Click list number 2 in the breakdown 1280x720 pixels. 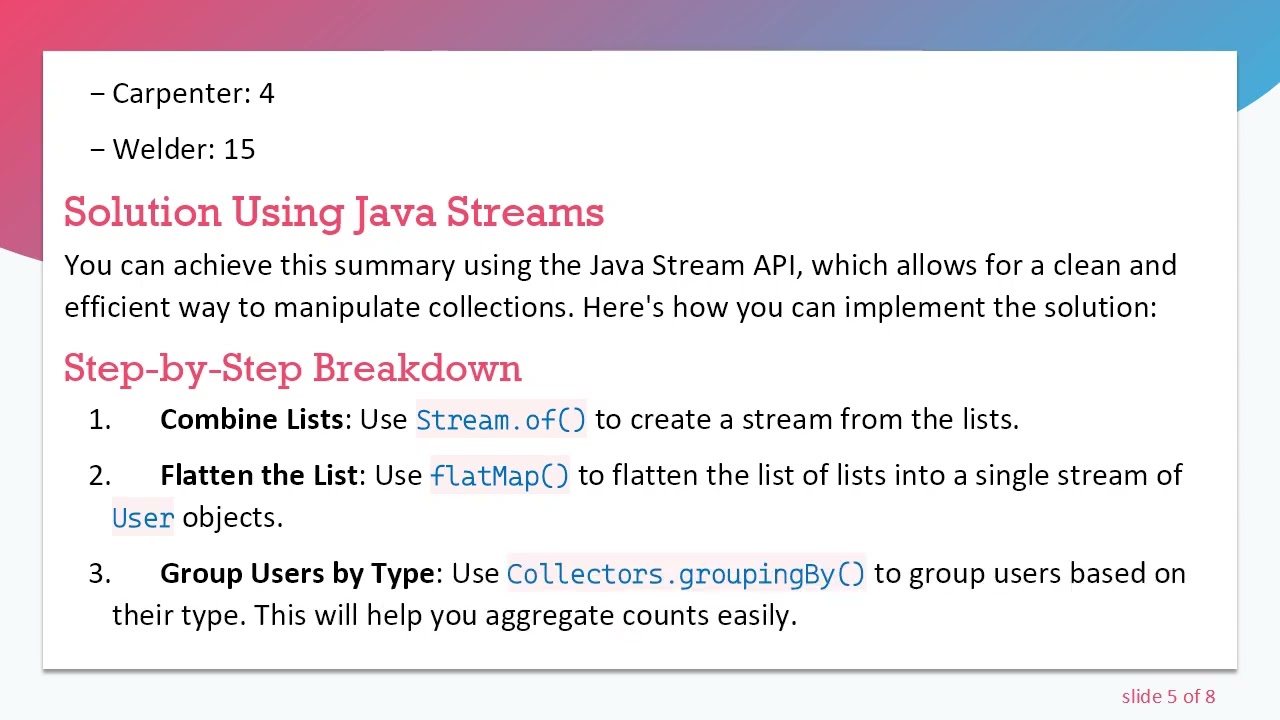coord(99,476)
